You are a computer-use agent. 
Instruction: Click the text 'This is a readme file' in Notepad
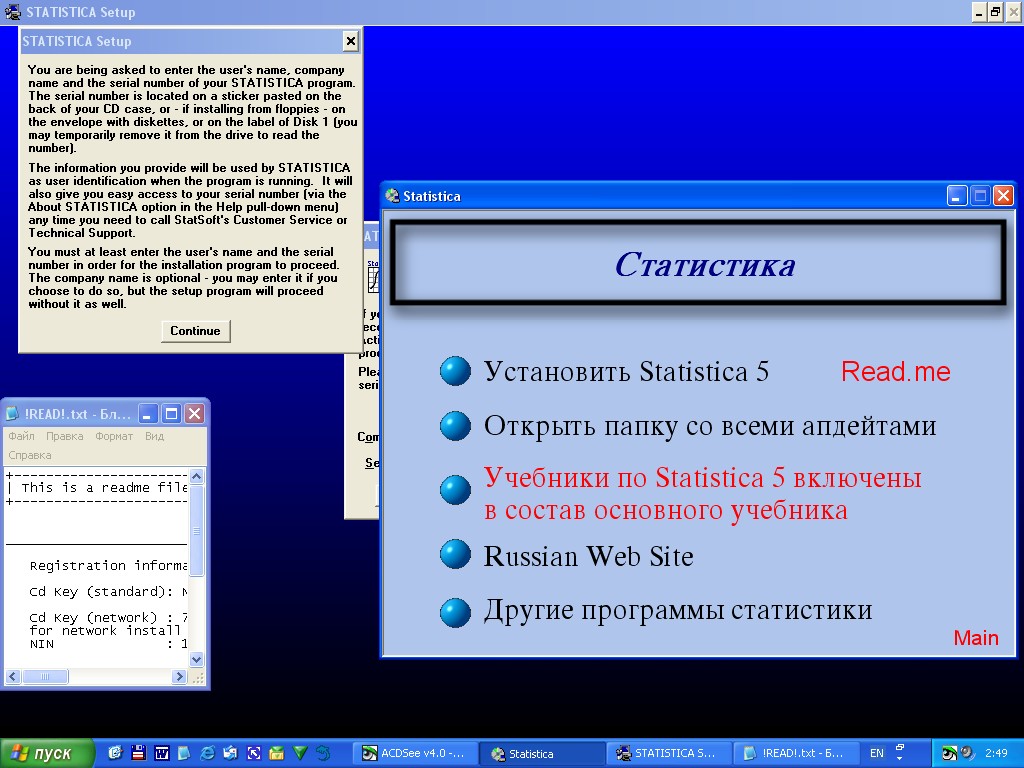(104, 487)
